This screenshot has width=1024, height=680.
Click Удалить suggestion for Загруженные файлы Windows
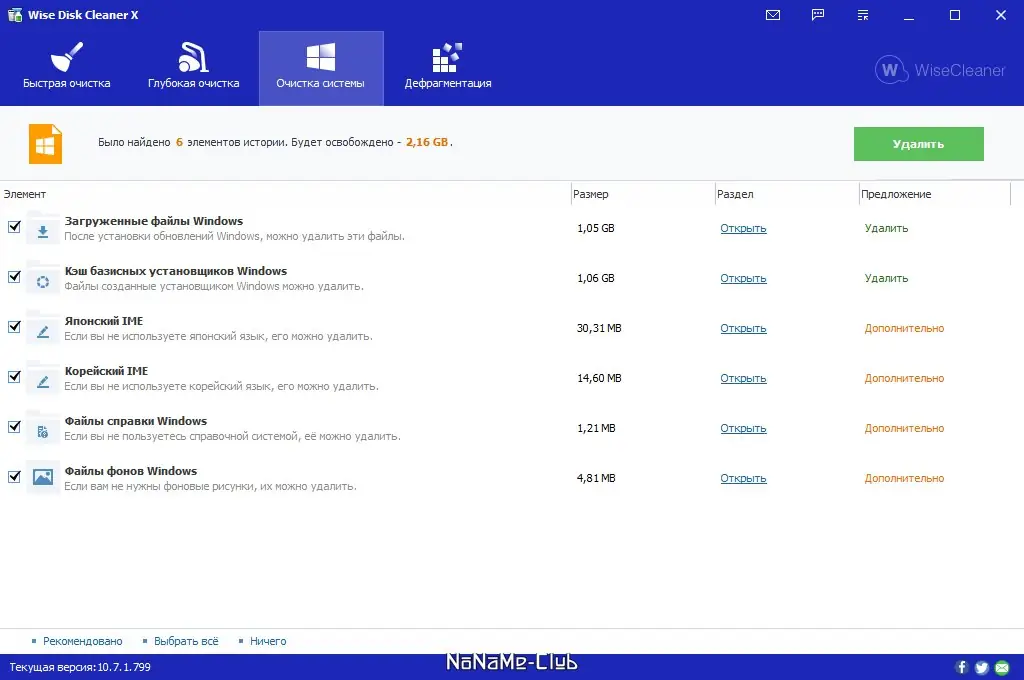(x=886, y=228)
